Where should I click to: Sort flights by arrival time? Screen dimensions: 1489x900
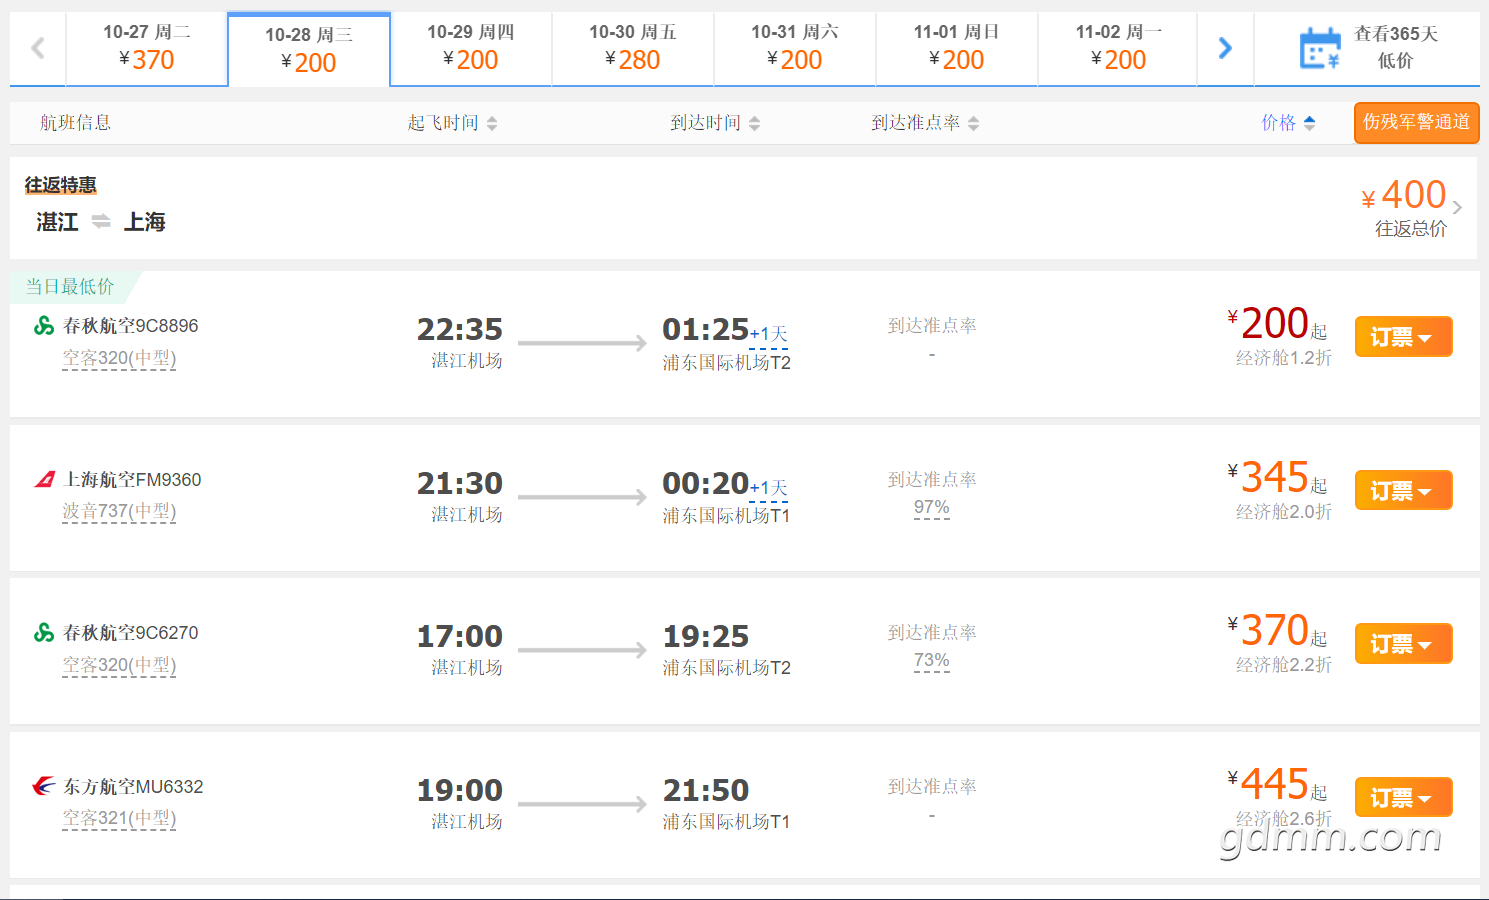pos(715,123)
